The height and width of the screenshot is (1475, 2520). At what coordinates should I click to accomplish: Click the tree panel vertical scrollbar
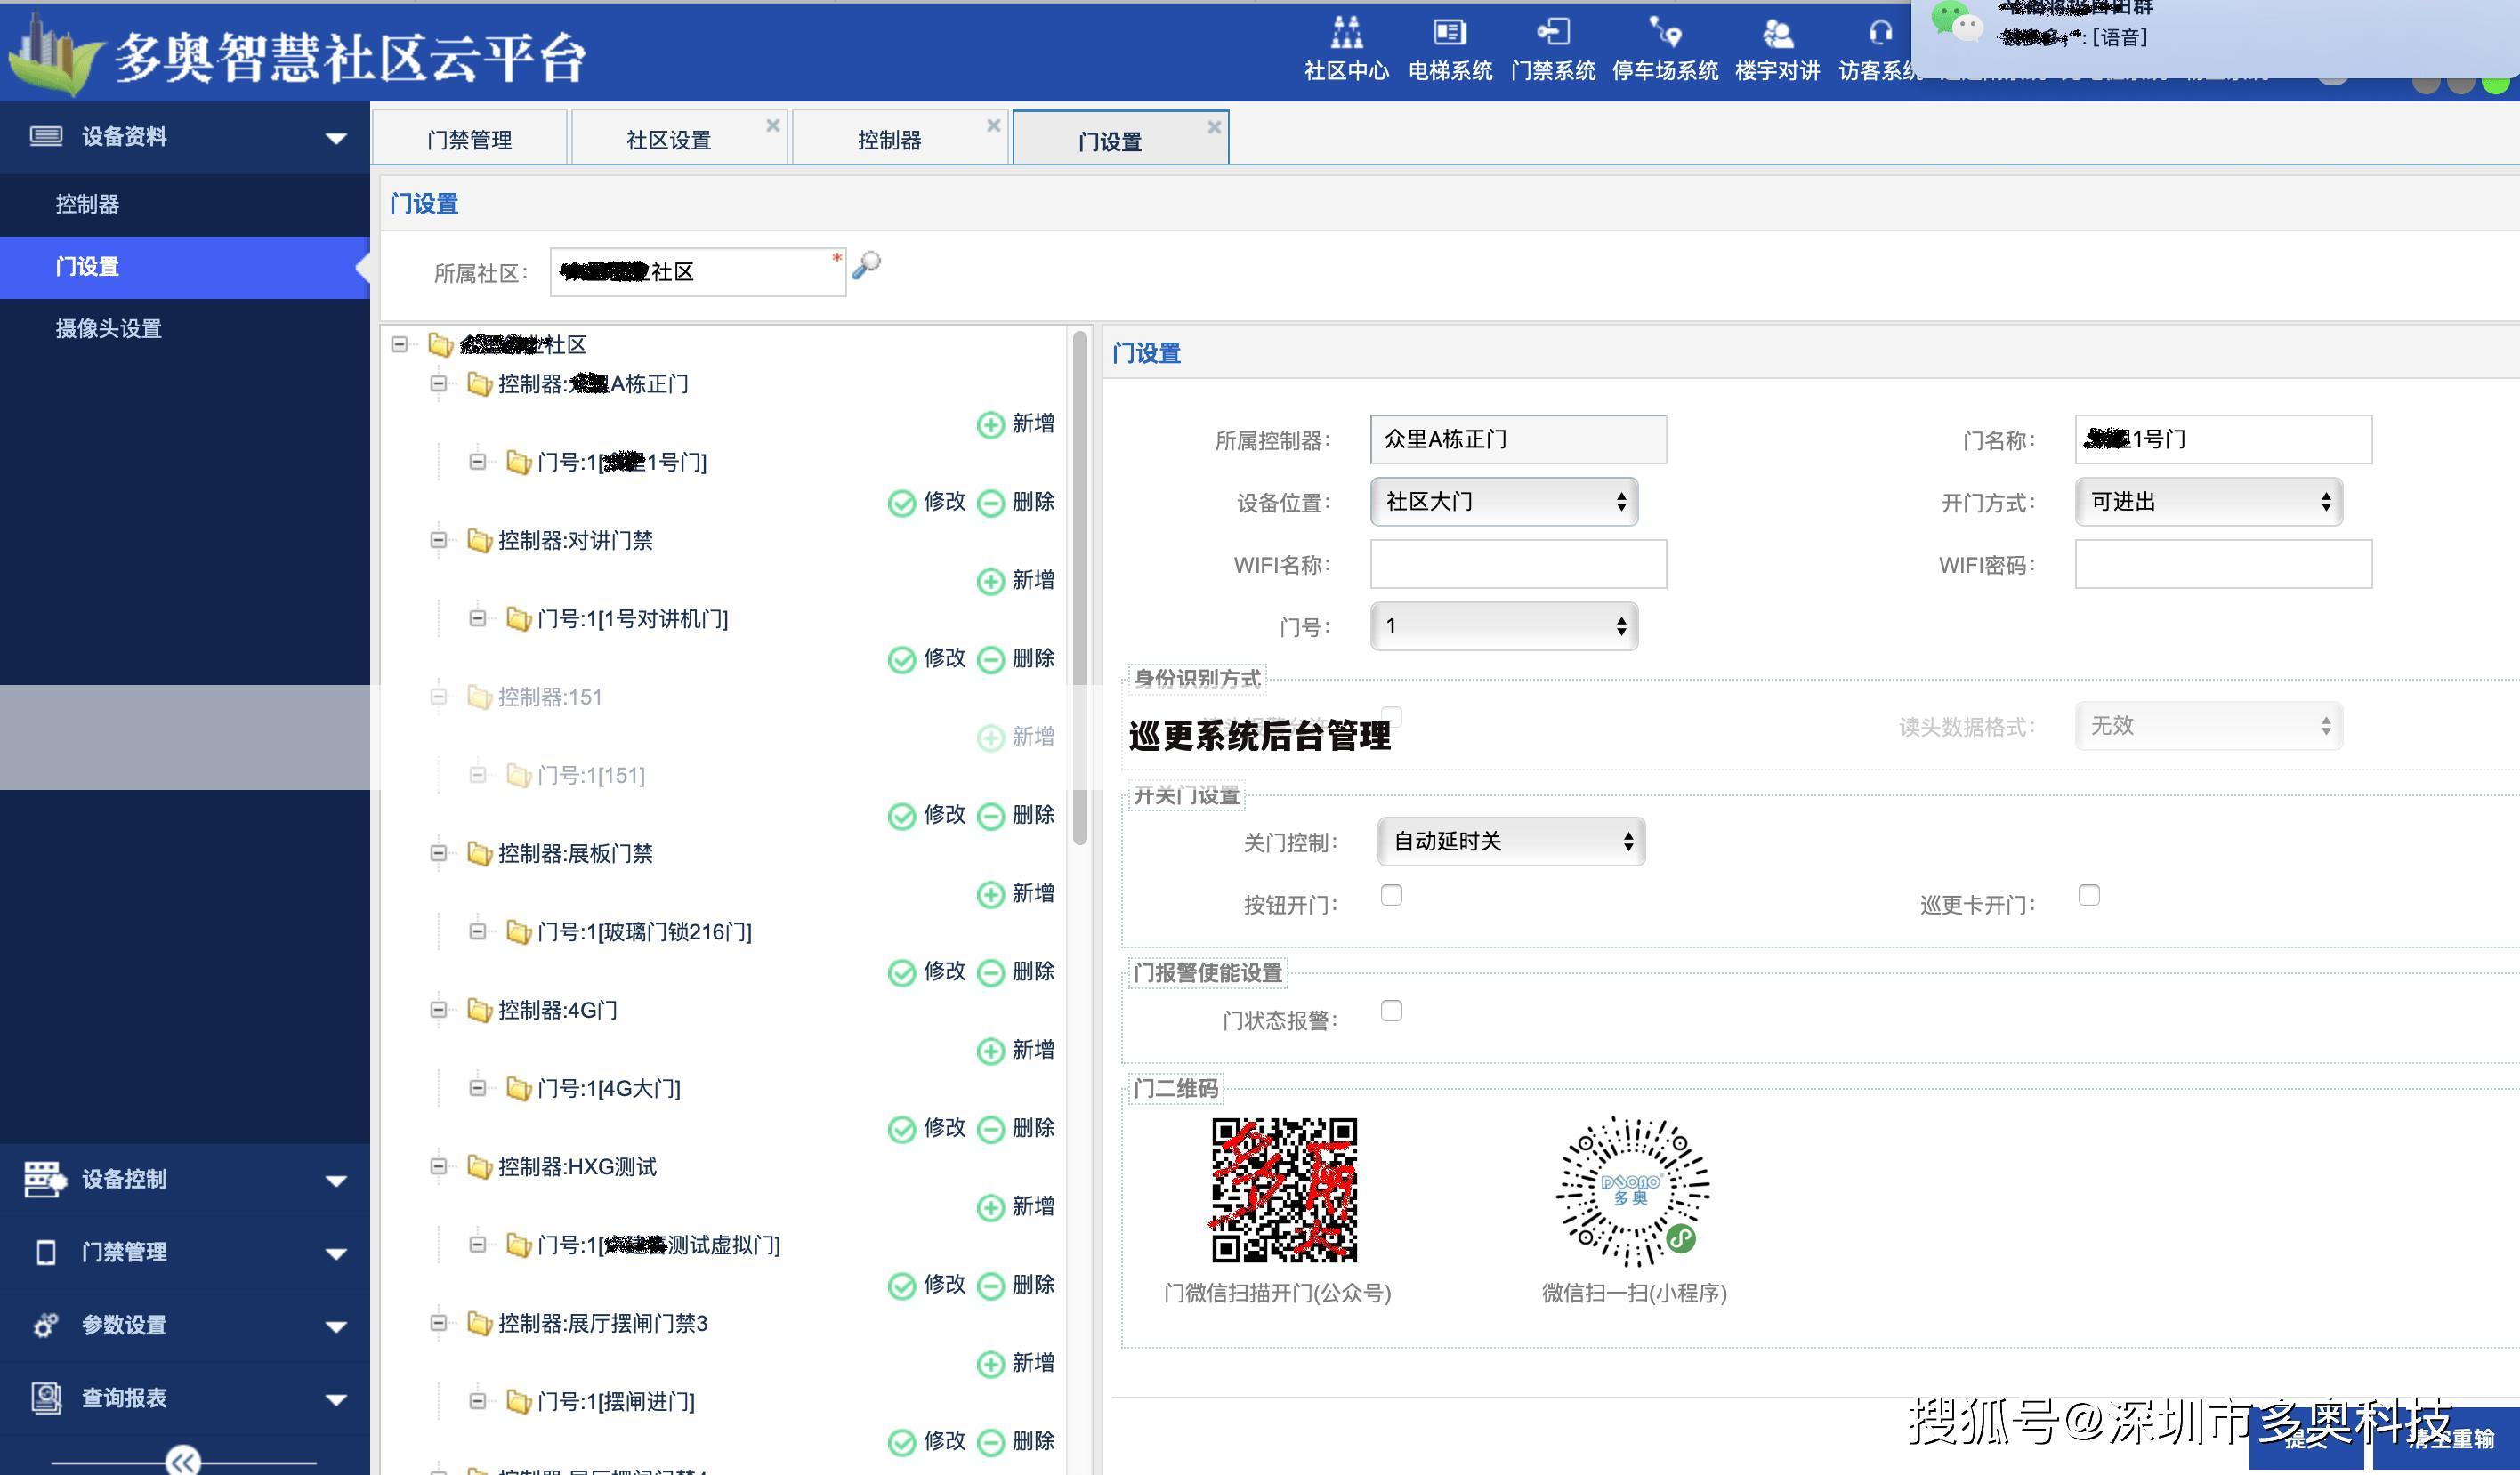point(1079,590)
